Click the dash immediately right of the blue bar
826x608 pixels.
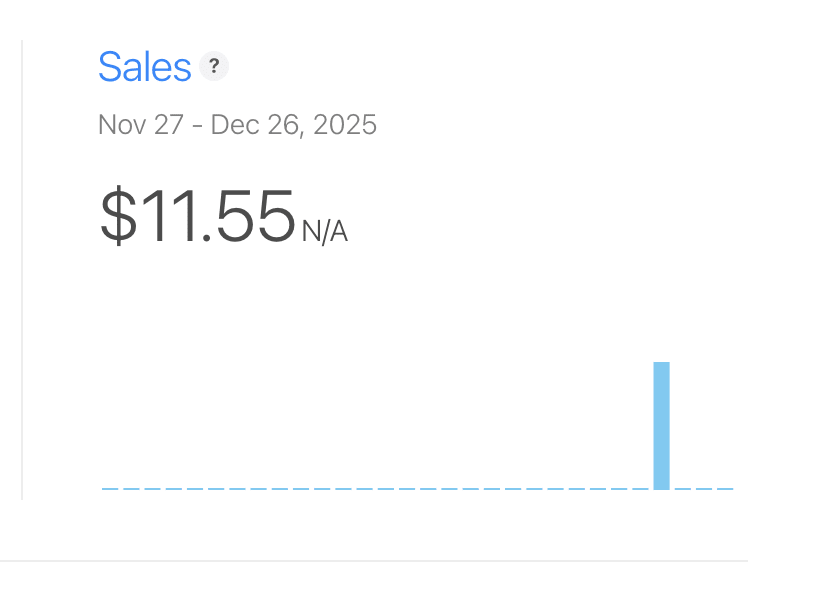coord(683,489)
